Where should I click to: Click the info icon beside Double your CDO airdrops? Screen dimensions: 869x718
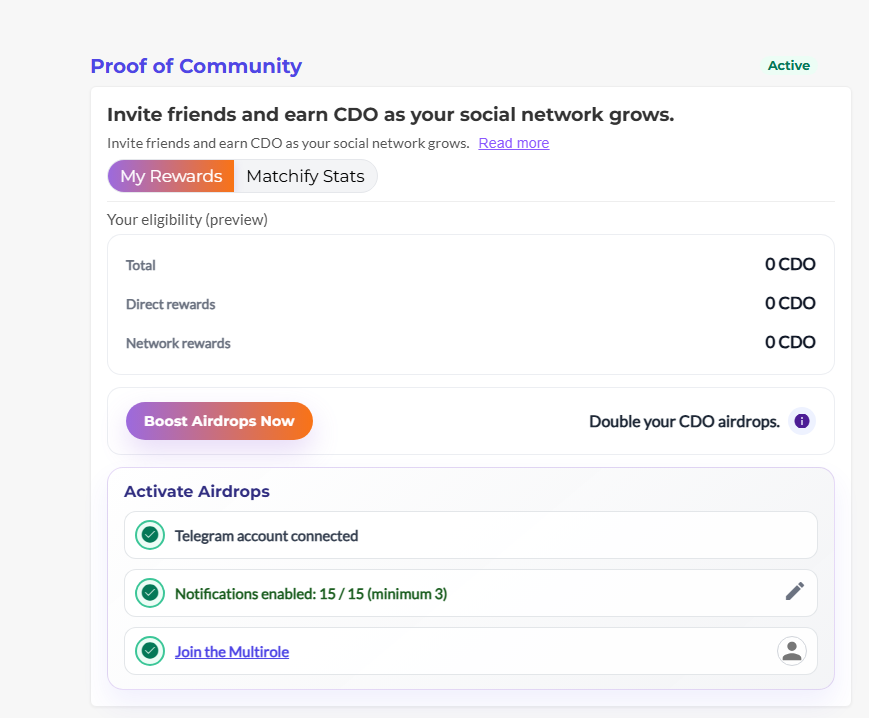[801, 421]
